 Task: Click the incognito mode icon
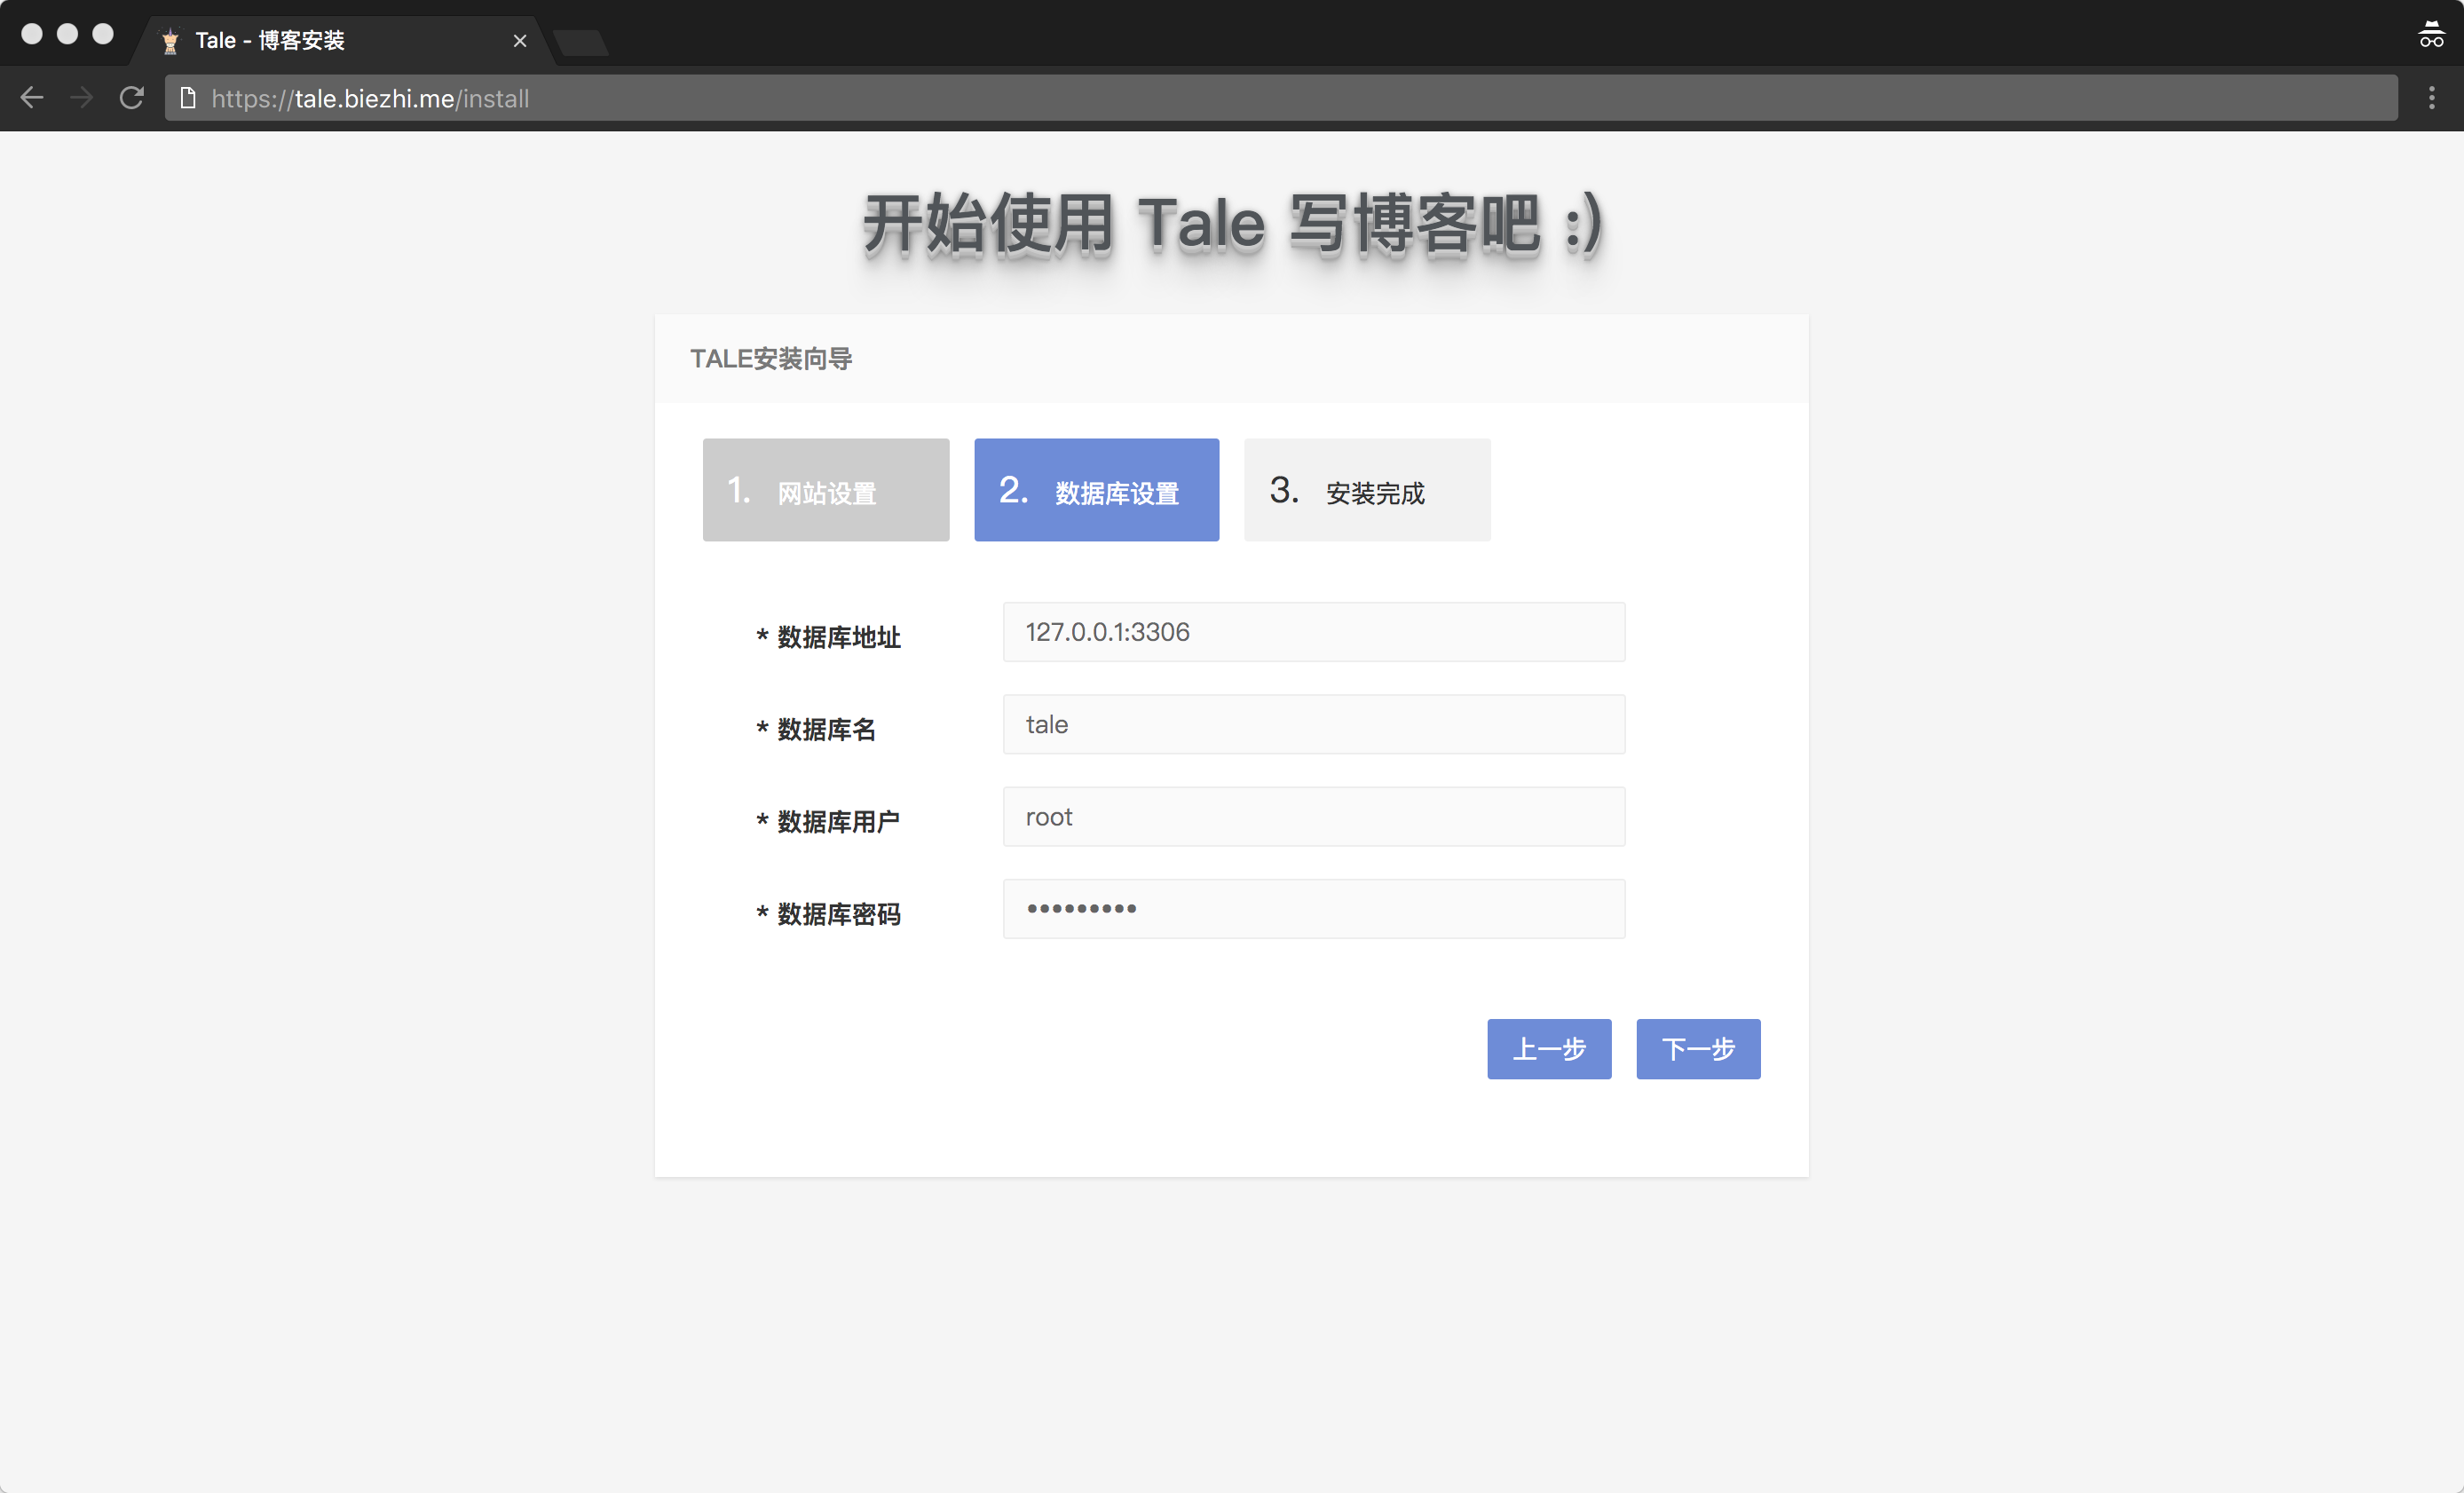tap(2431, 35)
